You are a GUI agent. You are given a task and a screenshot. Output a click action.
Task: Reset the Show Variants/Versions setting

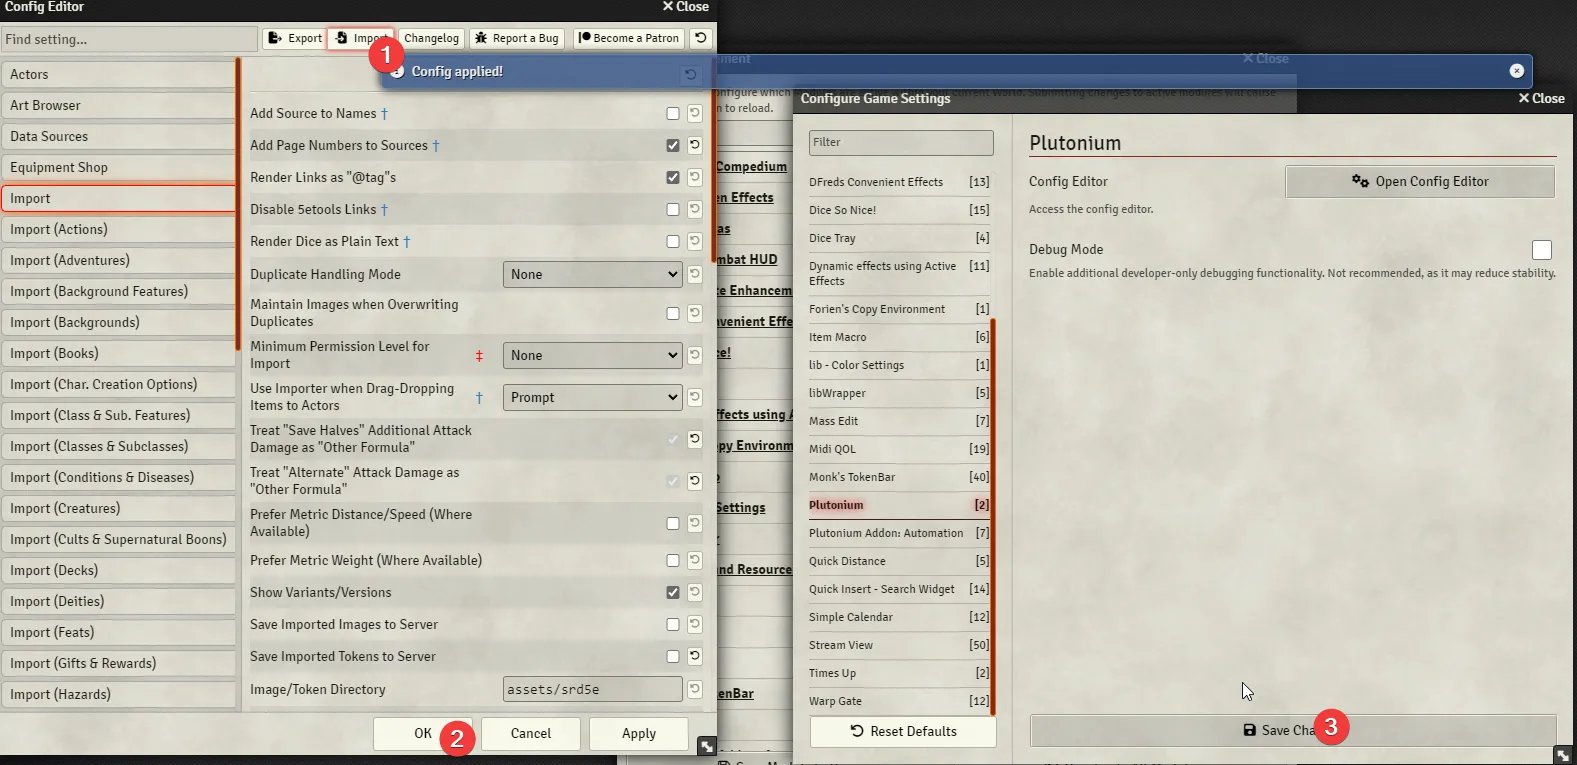[x=695, y=592]
